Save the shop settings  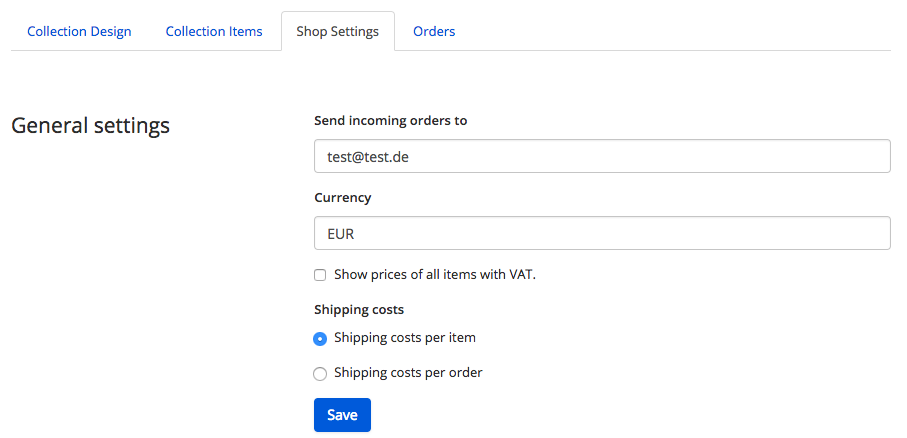342,415
